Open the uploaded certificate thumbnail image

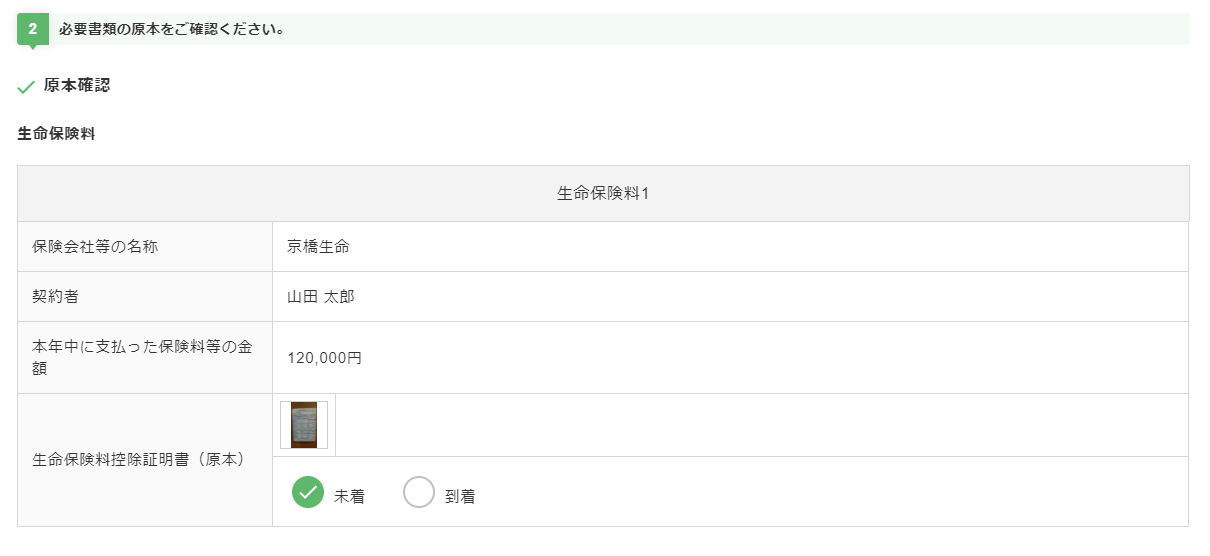tap(304, 425)
